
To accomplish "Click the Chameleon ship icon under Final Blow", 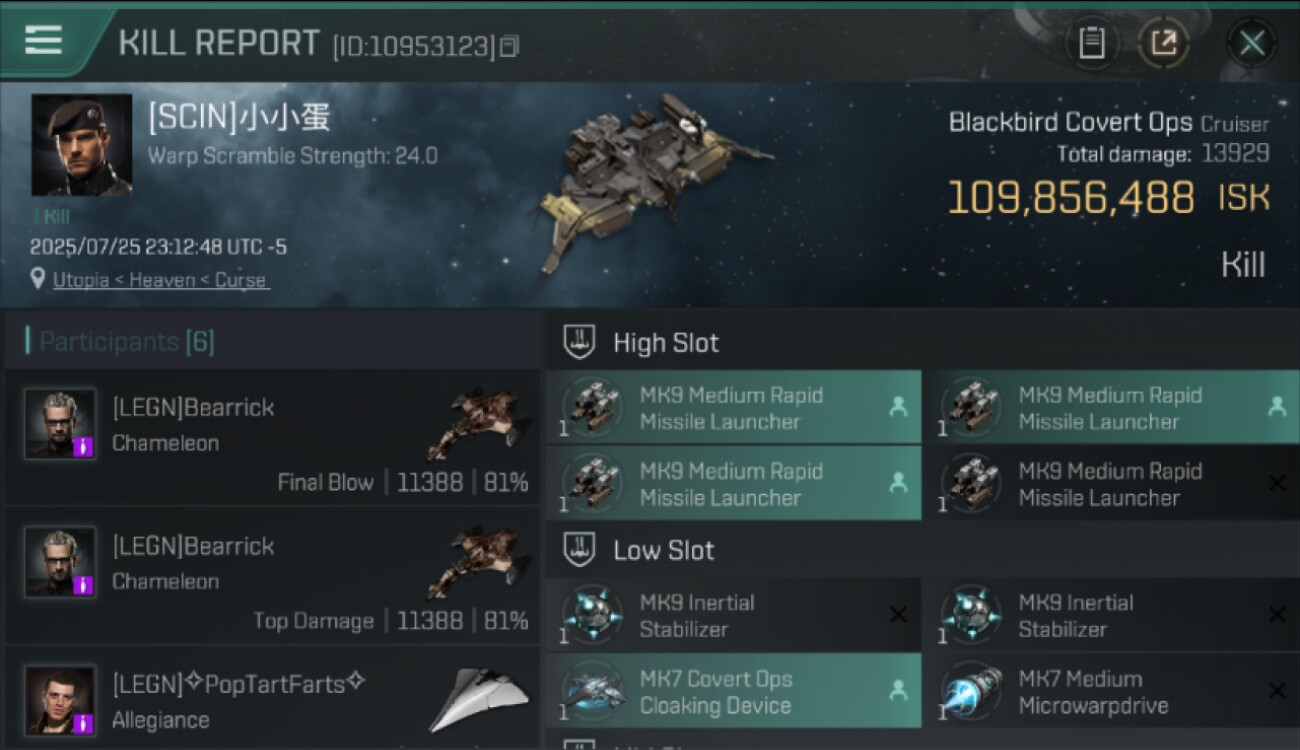I will (x=478, y=420).
